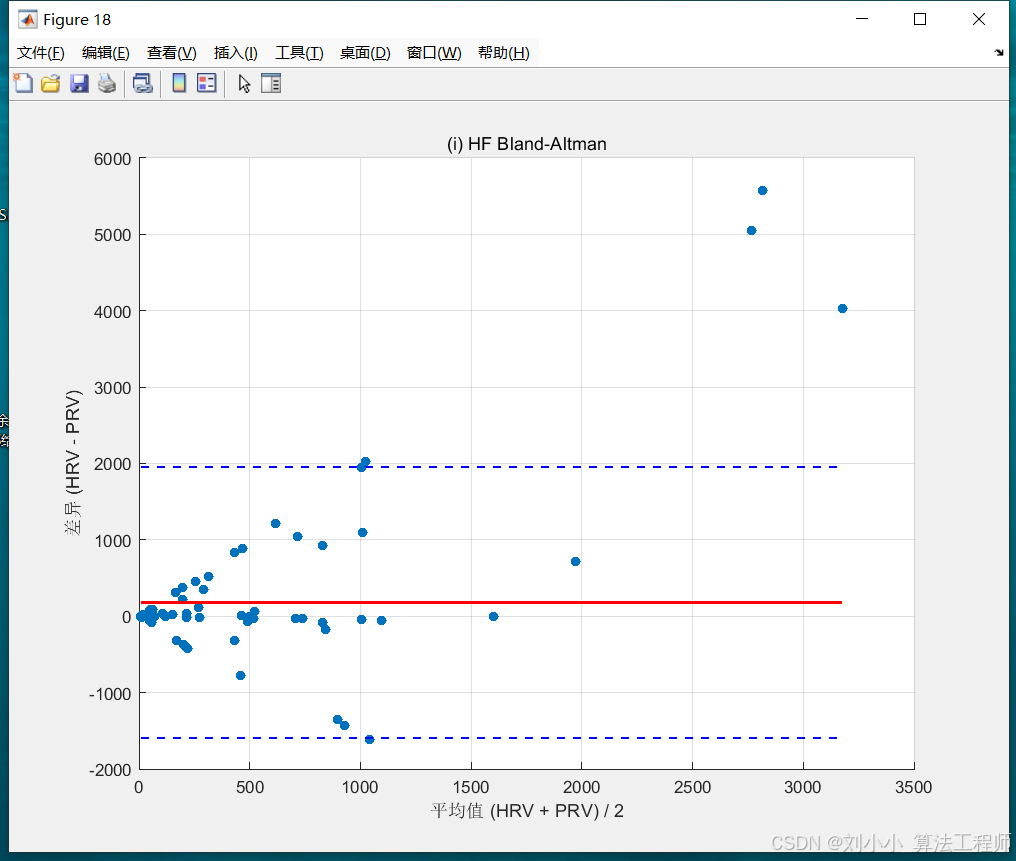Viewport: 1016px width, 861px height.
Task: Click the New Figure toolbar icon
Action: pyautogui.click(x=23, y=84)
